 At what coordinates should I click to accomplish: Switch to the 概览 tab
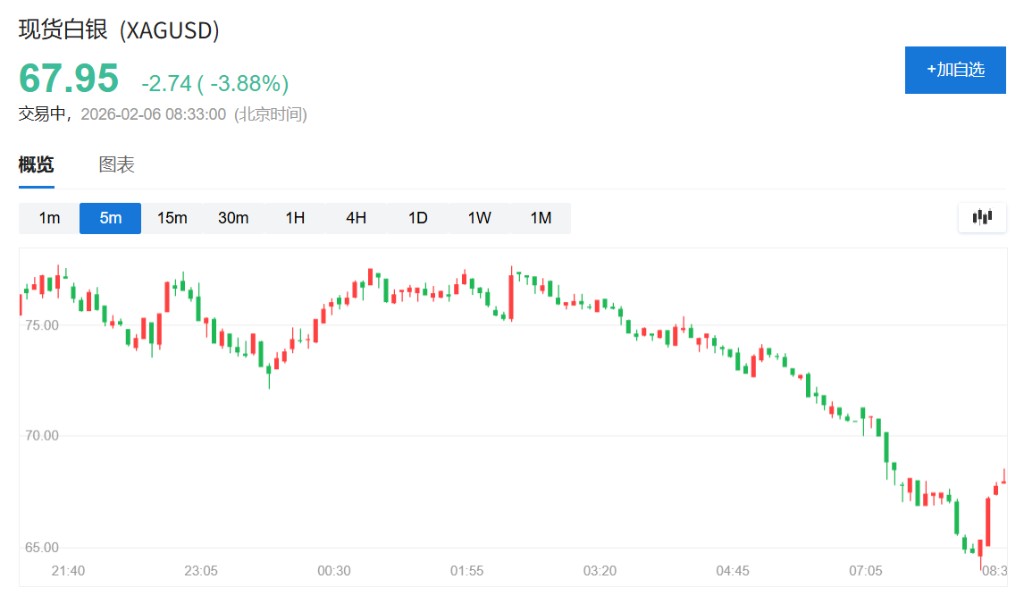pyautogui.click(x=36, y=165)
